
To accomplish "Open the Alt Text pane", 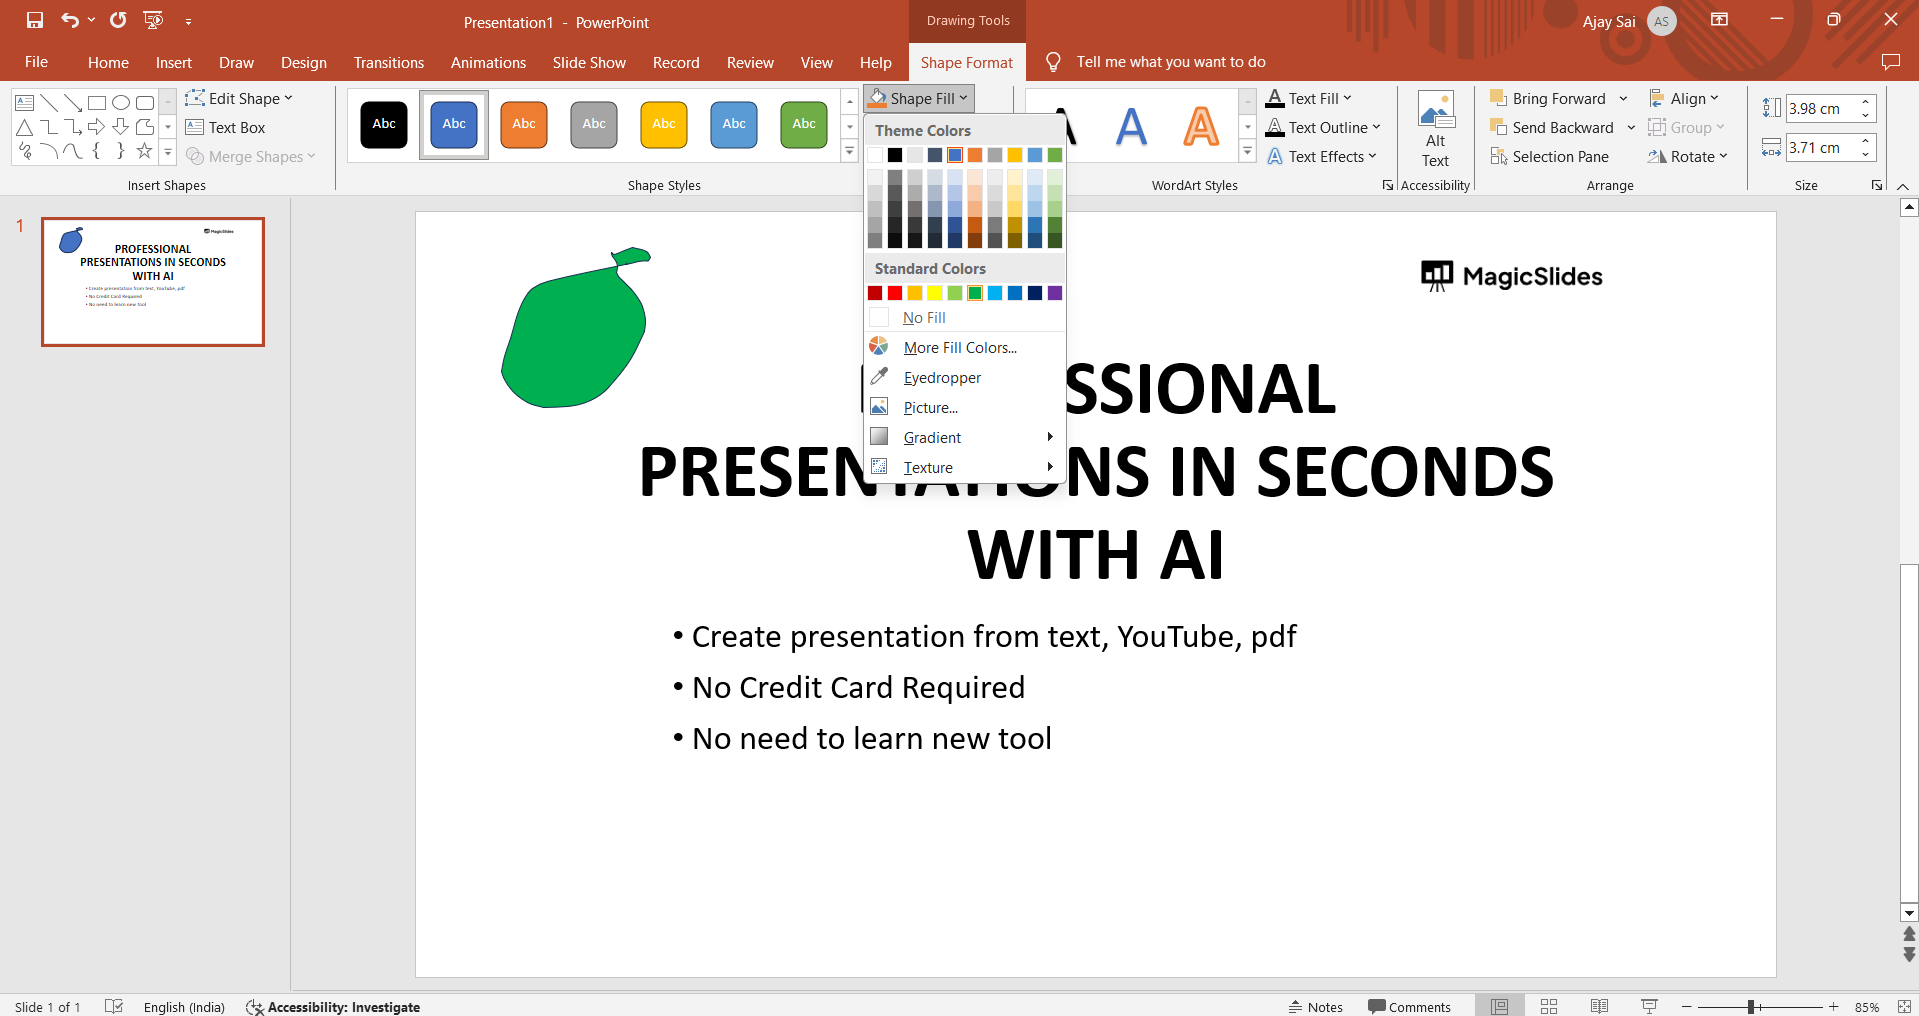I will 1435,130.
